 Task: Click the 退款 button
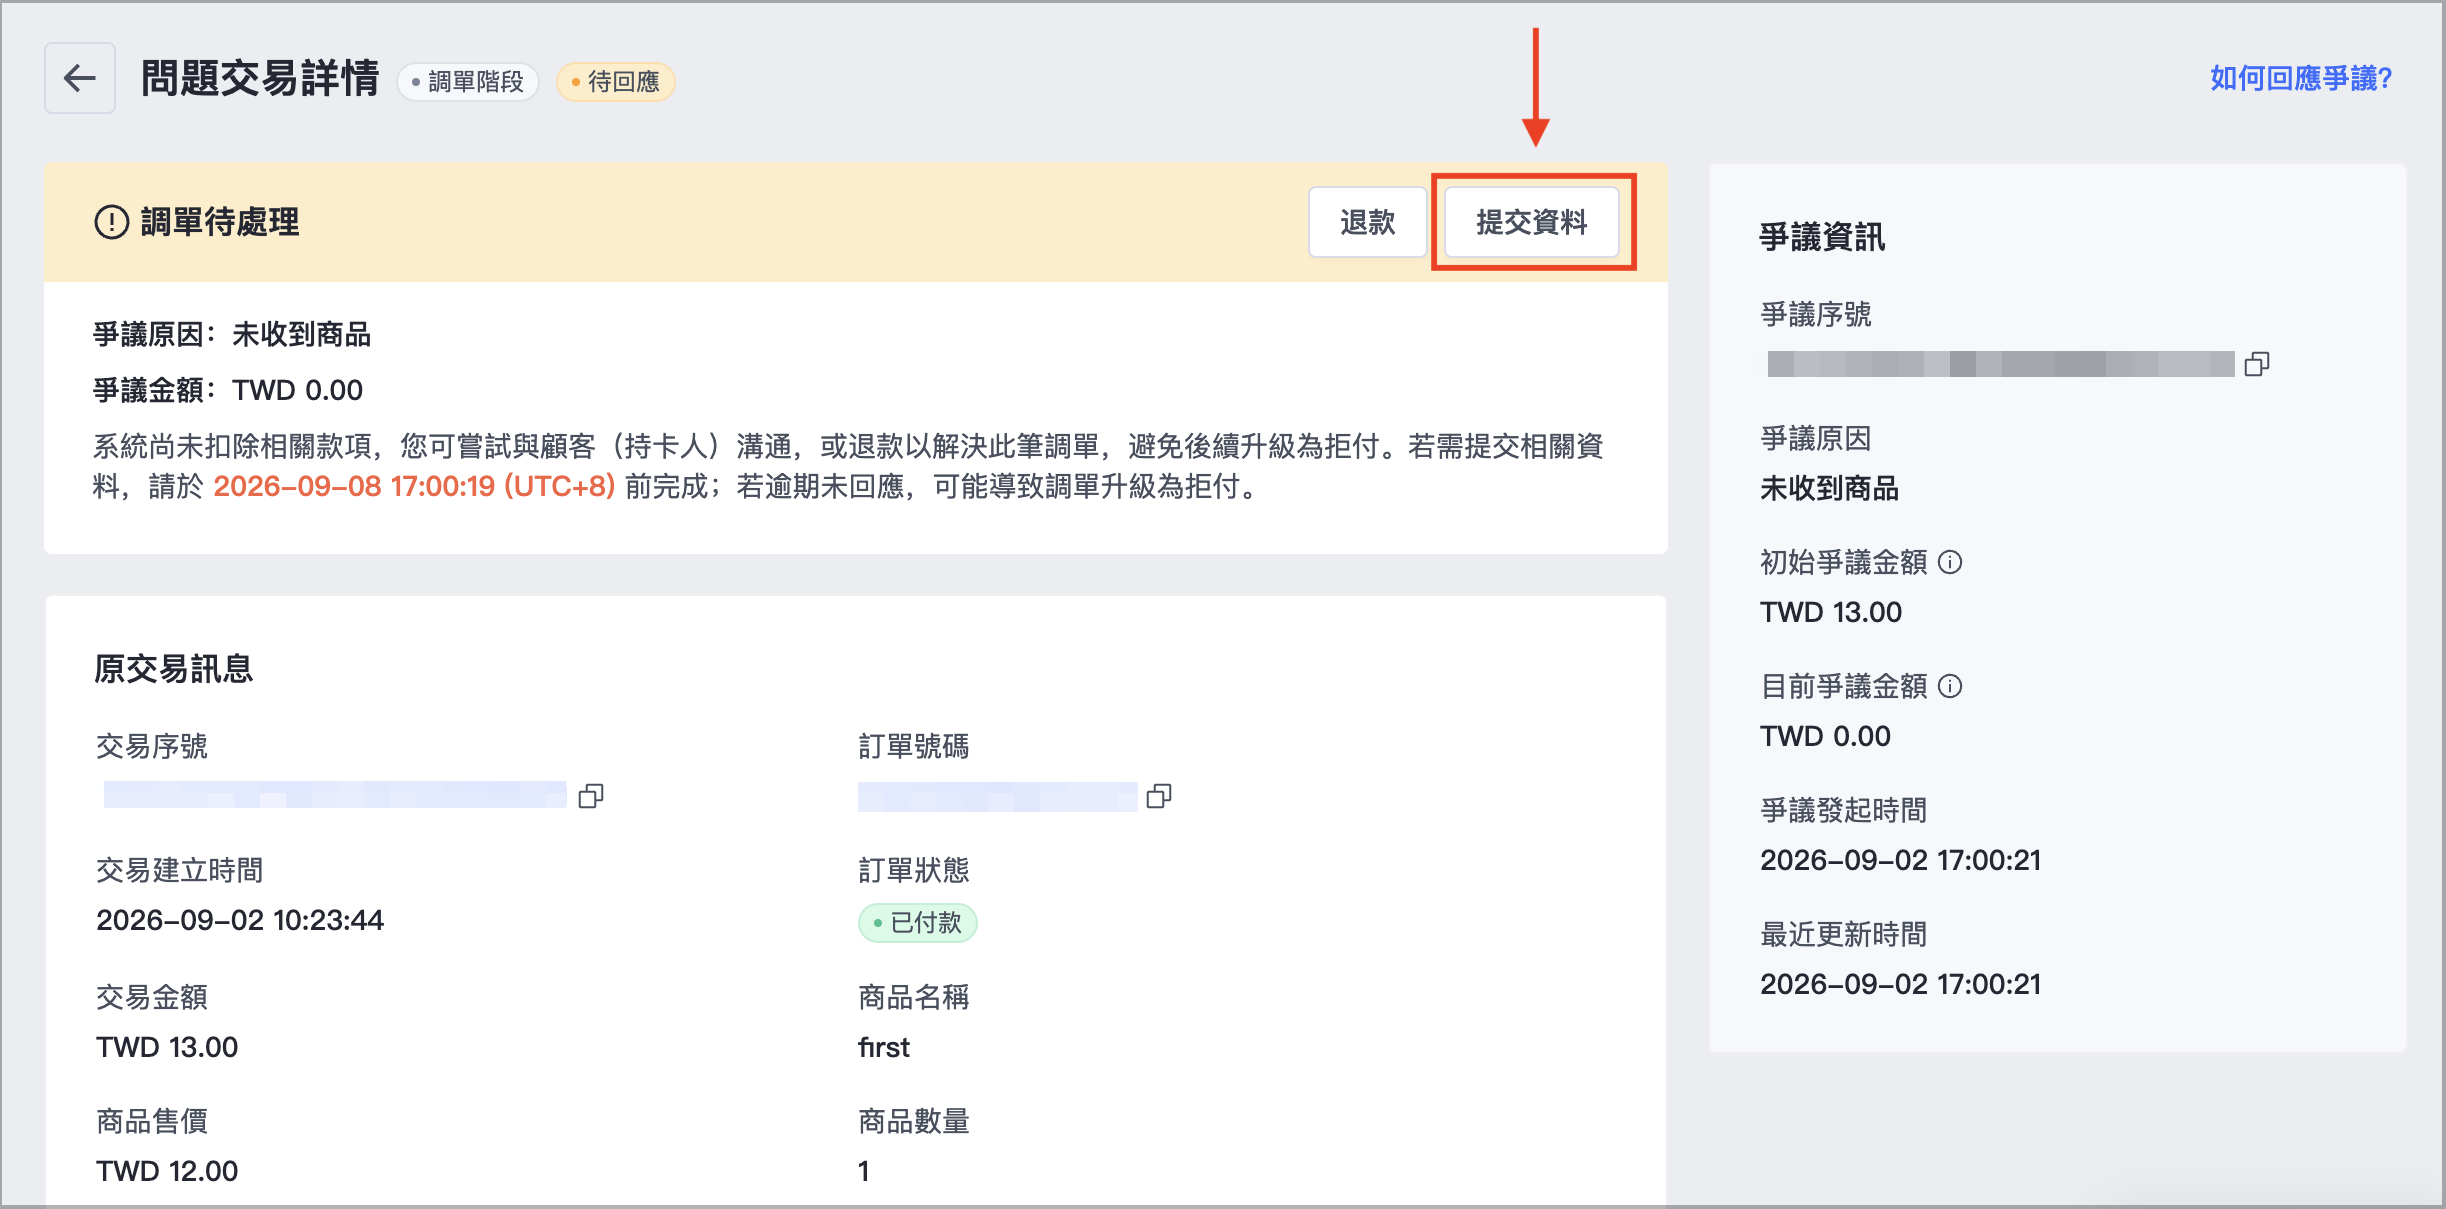(1367, 222)
